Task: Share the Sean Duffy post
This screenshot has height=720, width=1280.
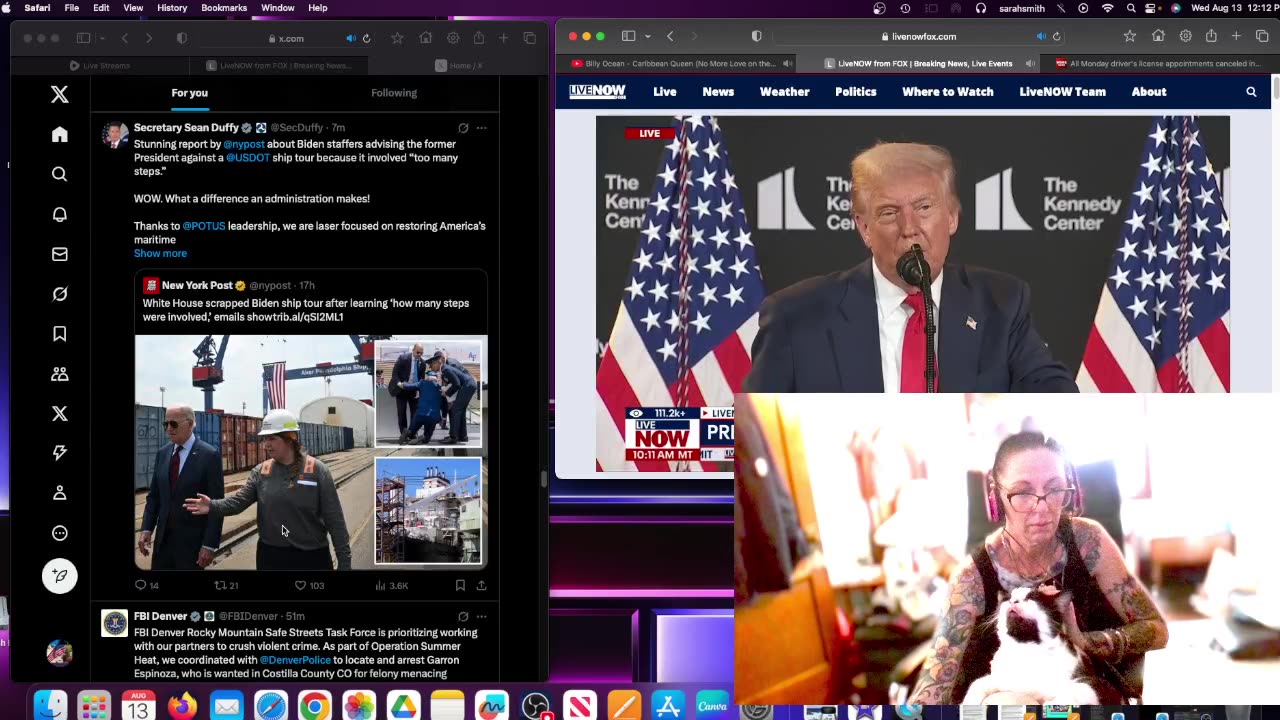Action: coord(481,585)
